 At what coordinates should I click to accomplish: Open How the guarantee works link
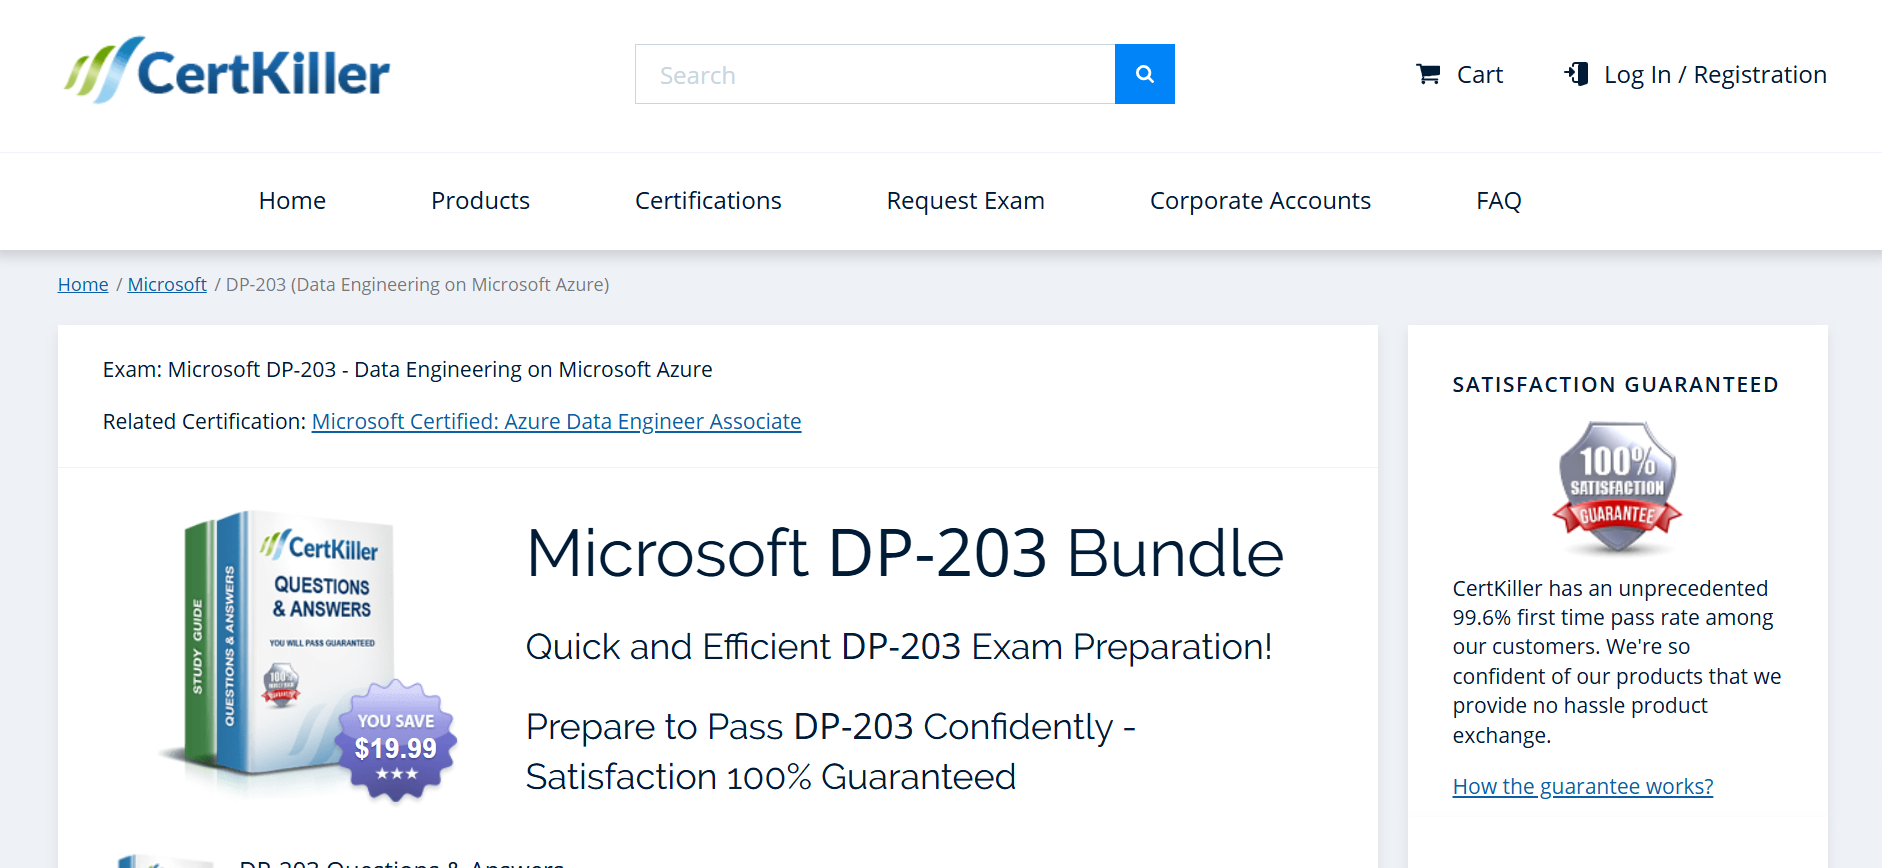pos(1582,787)
